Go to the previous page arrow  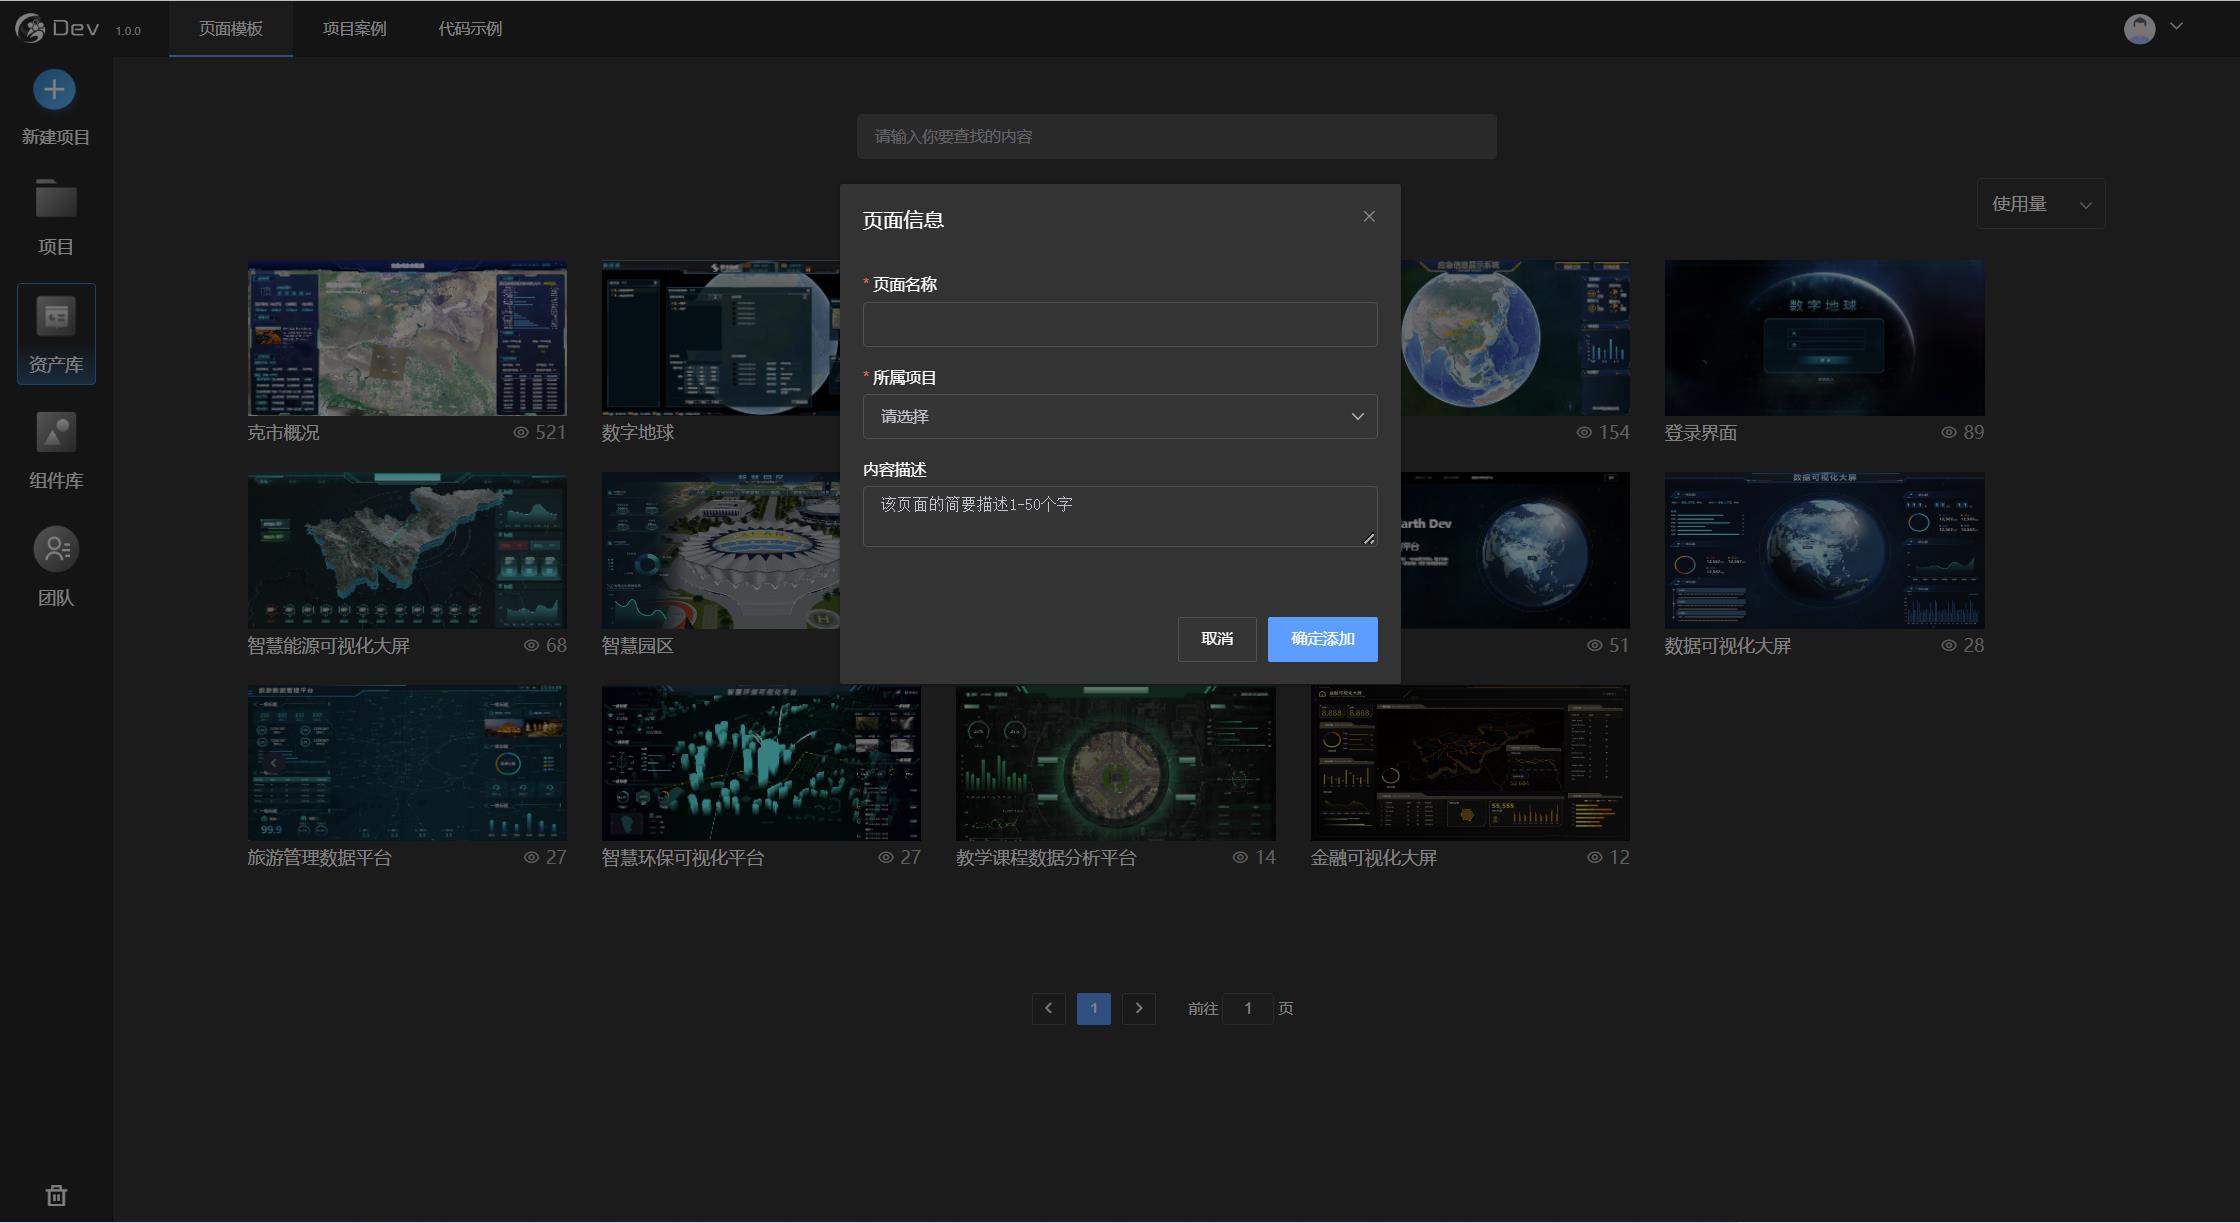click(1048, 1008)
